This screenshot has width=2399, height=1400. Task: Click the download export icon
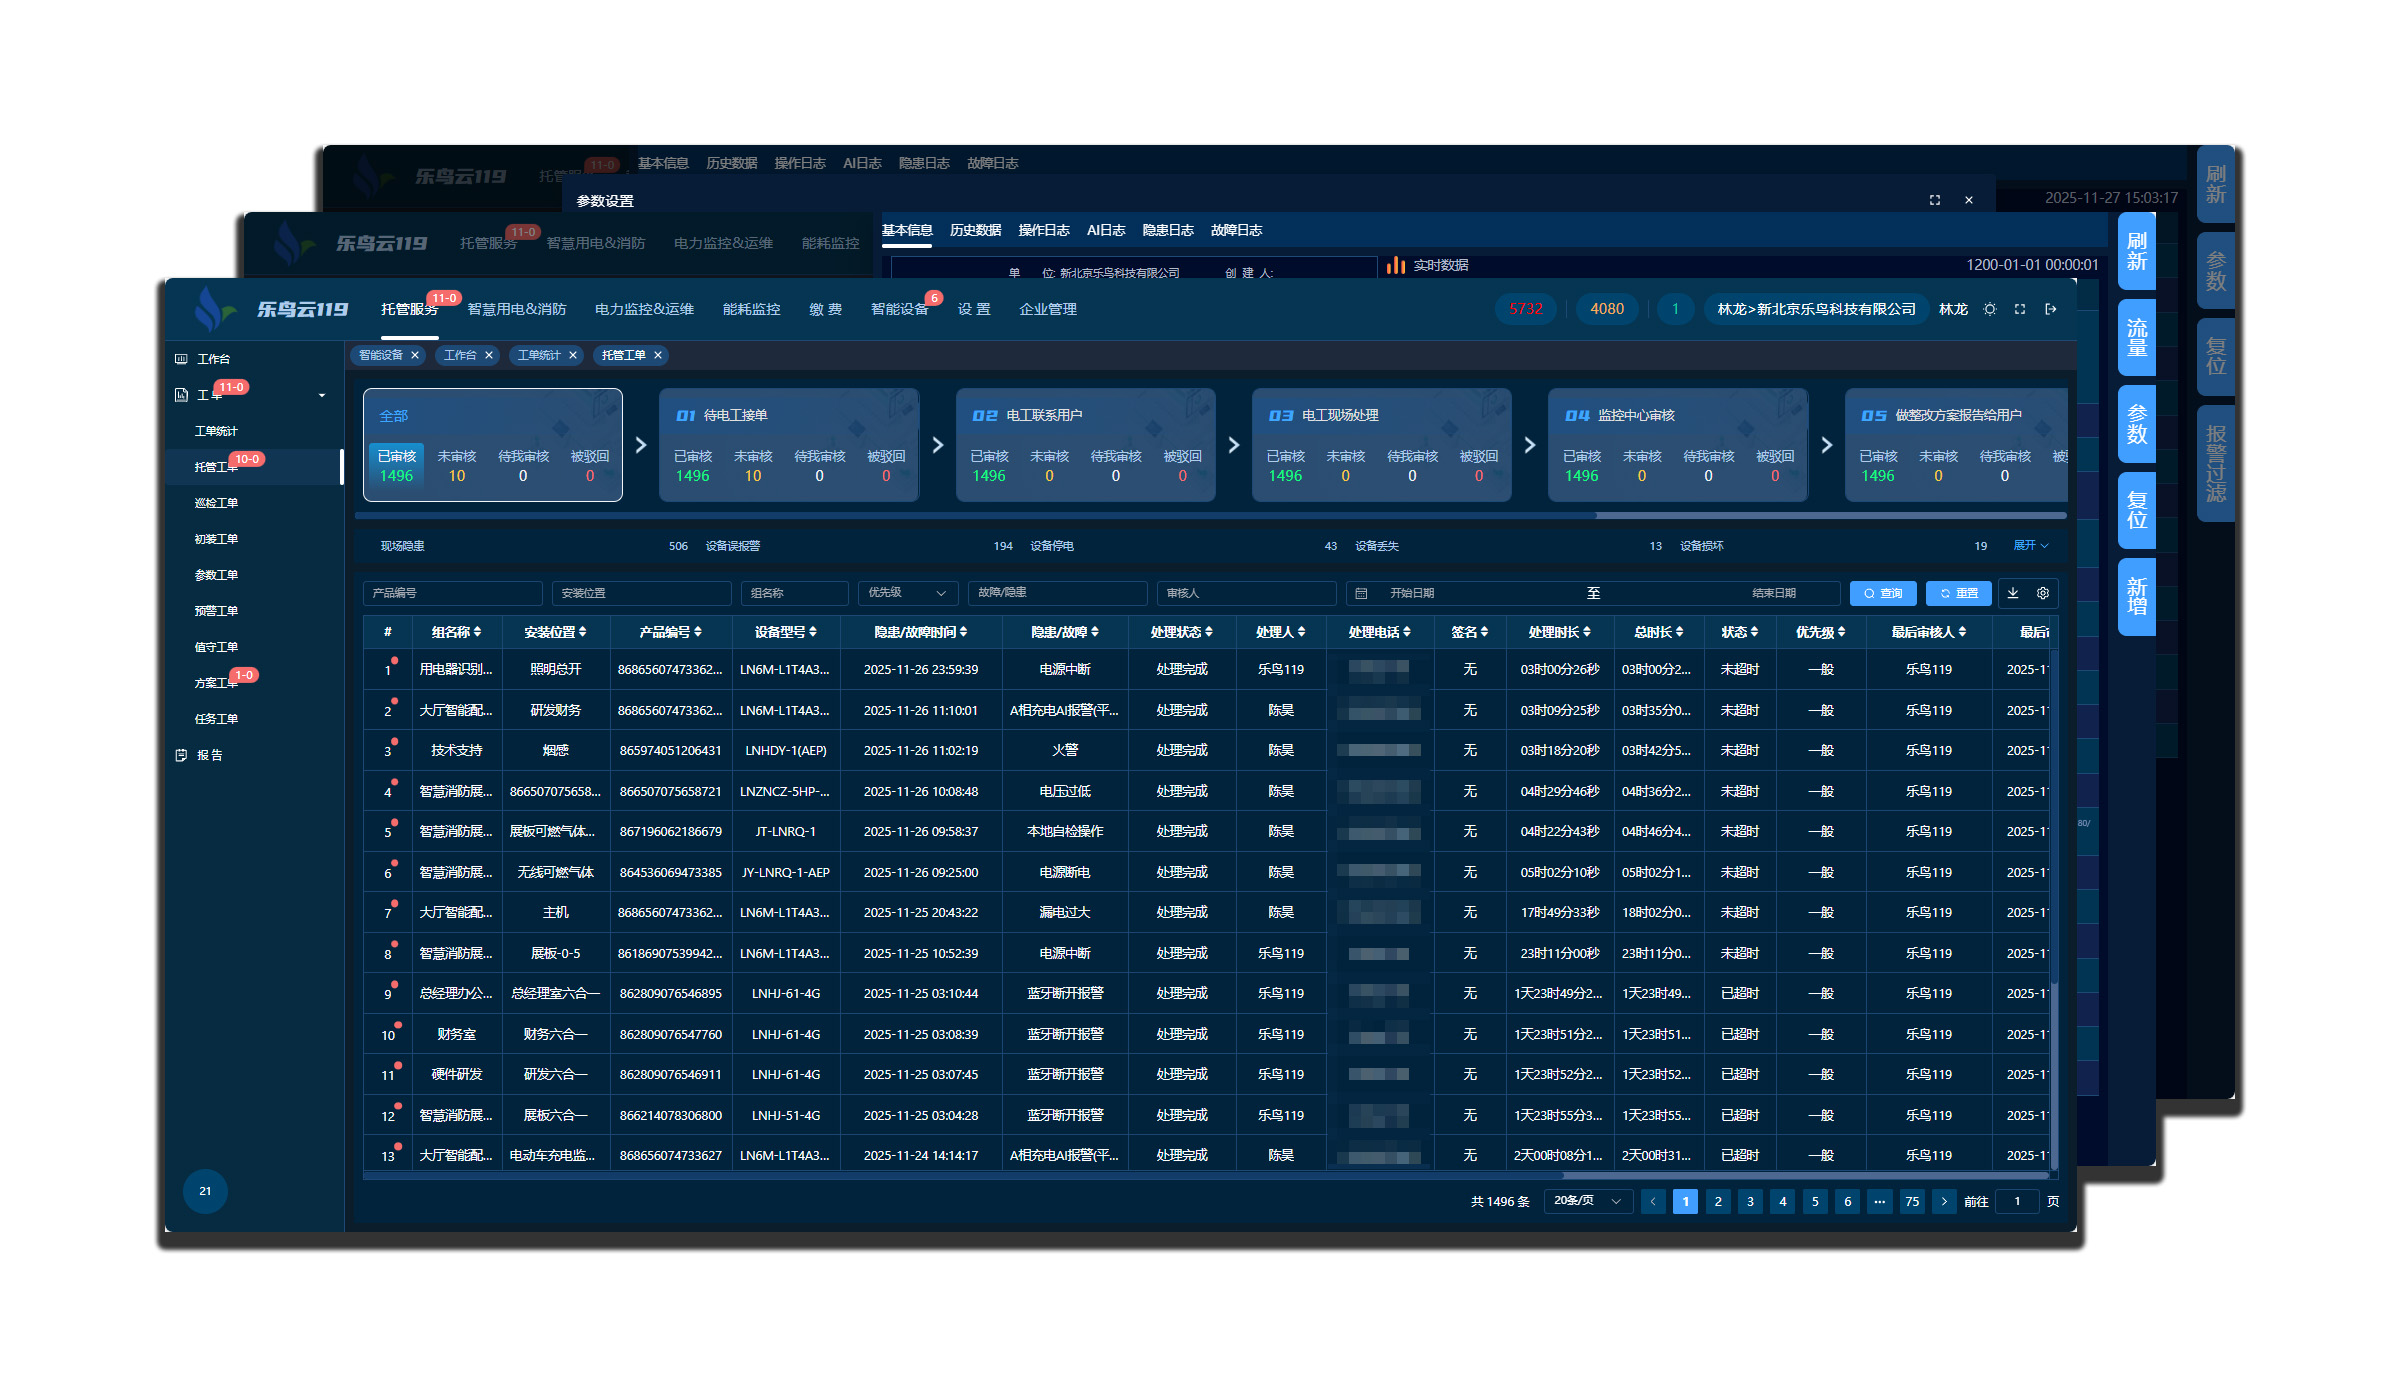[2013, 593]
